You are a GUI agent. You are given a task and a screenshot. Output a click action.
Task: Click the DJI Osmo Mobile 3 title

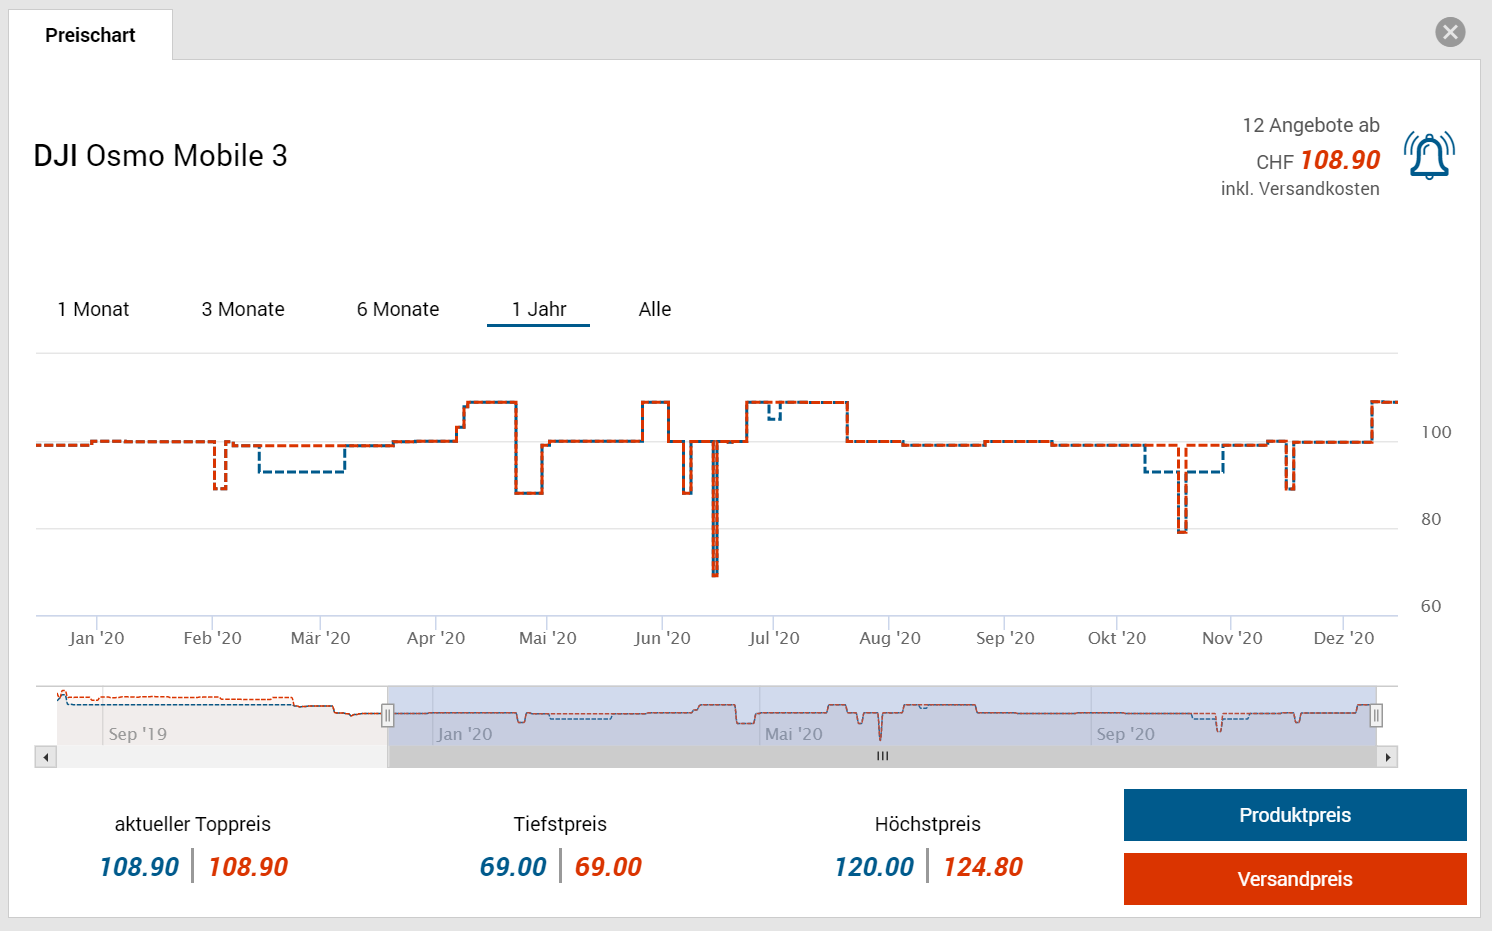tap(160, 156)
